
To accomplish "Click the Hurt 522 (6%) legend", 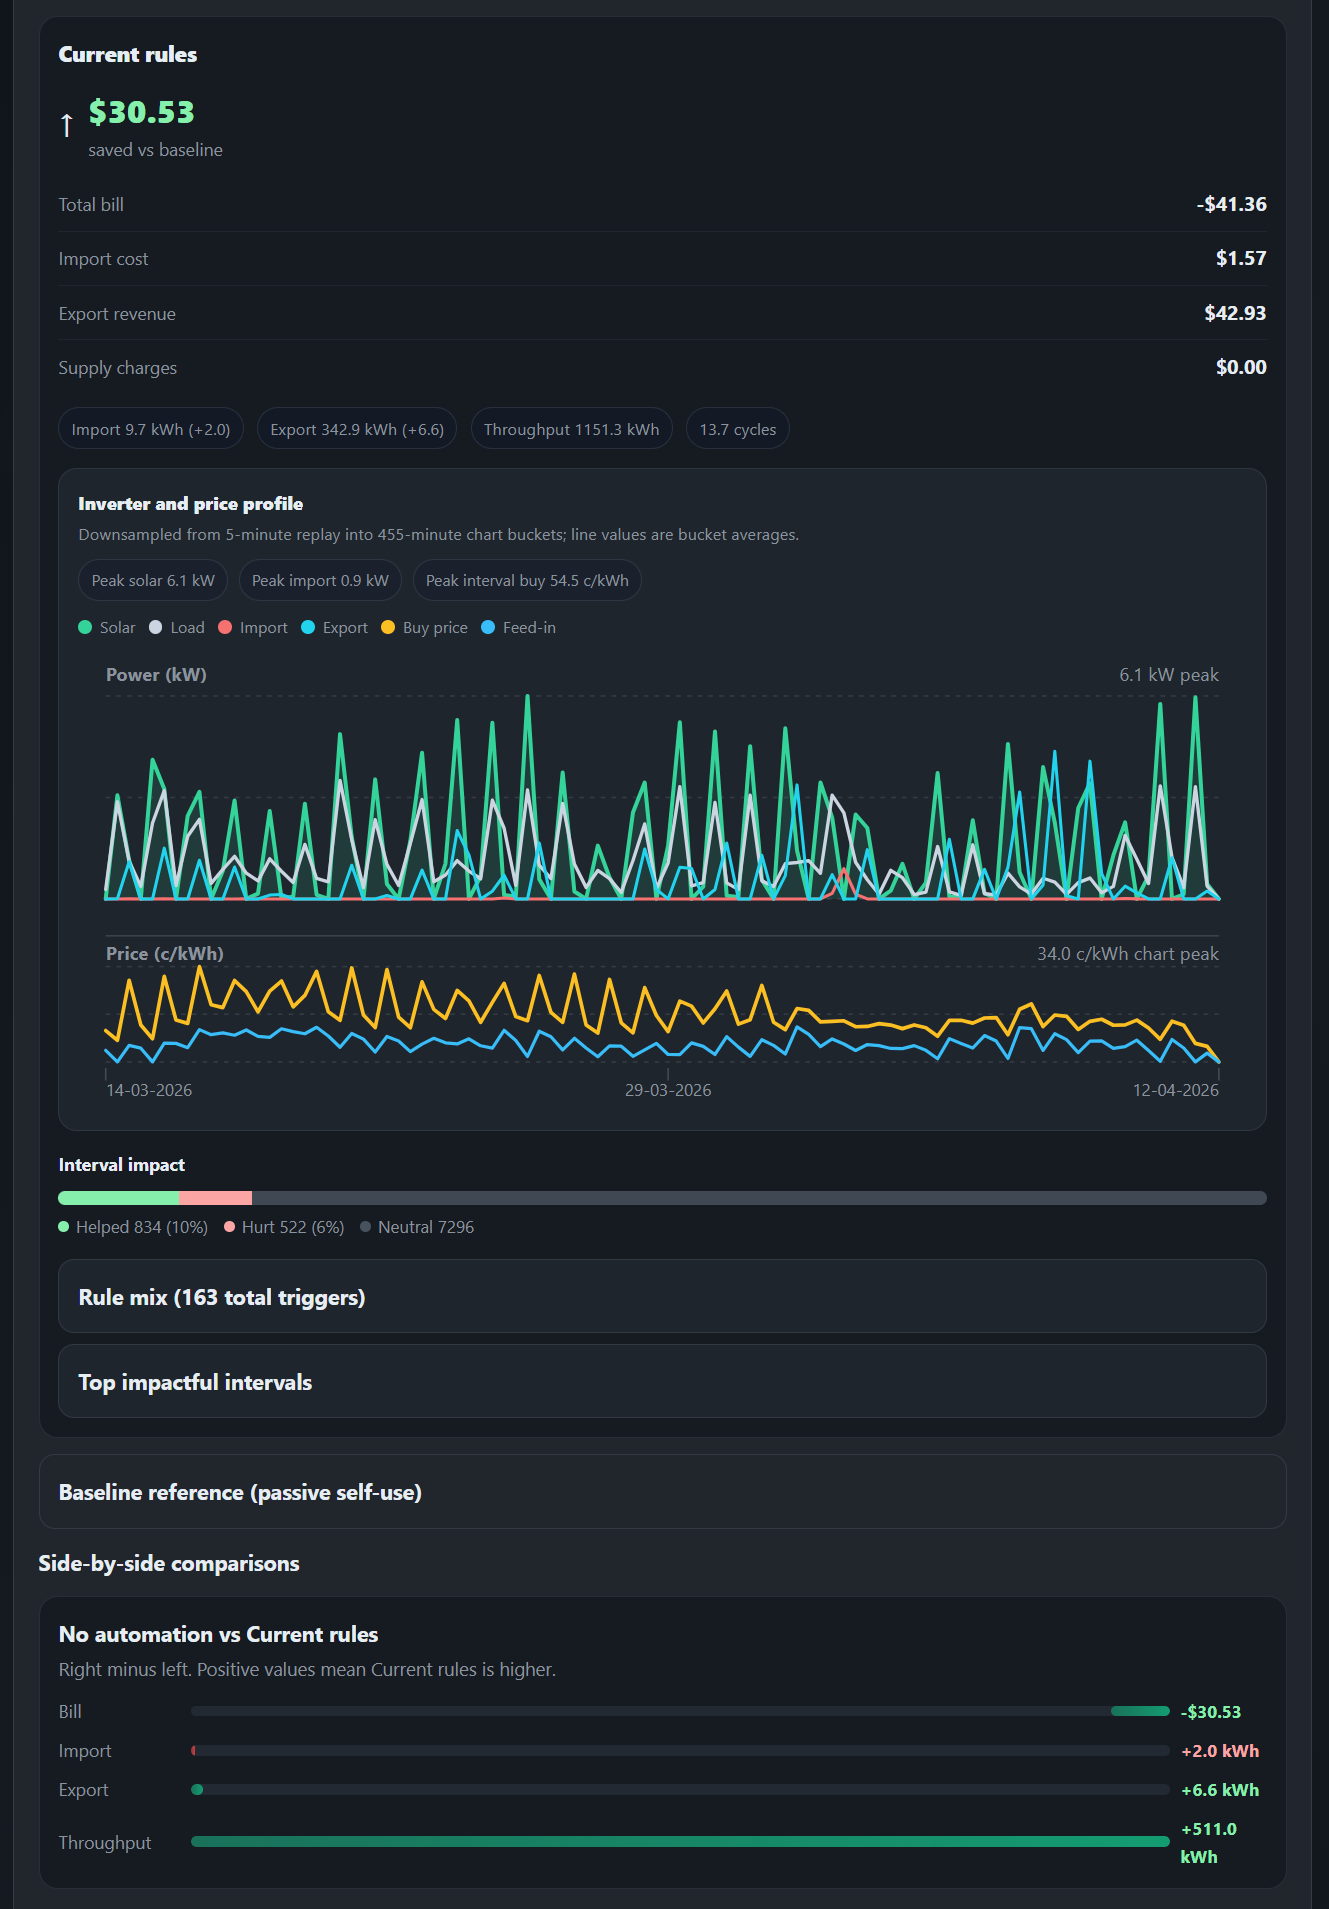I will [284, 1227].
